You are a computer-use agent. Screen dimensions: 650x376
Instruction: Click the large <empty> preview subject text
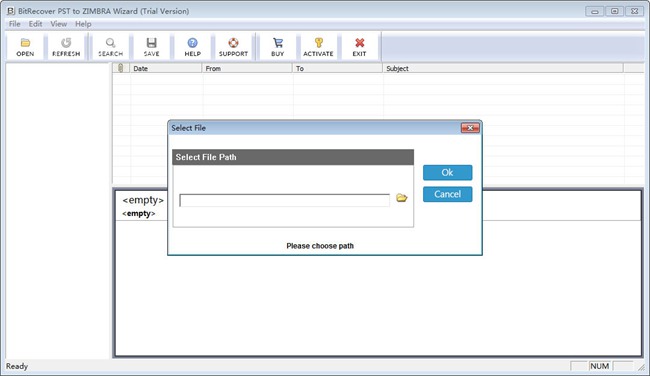click(x=143, y=200)
